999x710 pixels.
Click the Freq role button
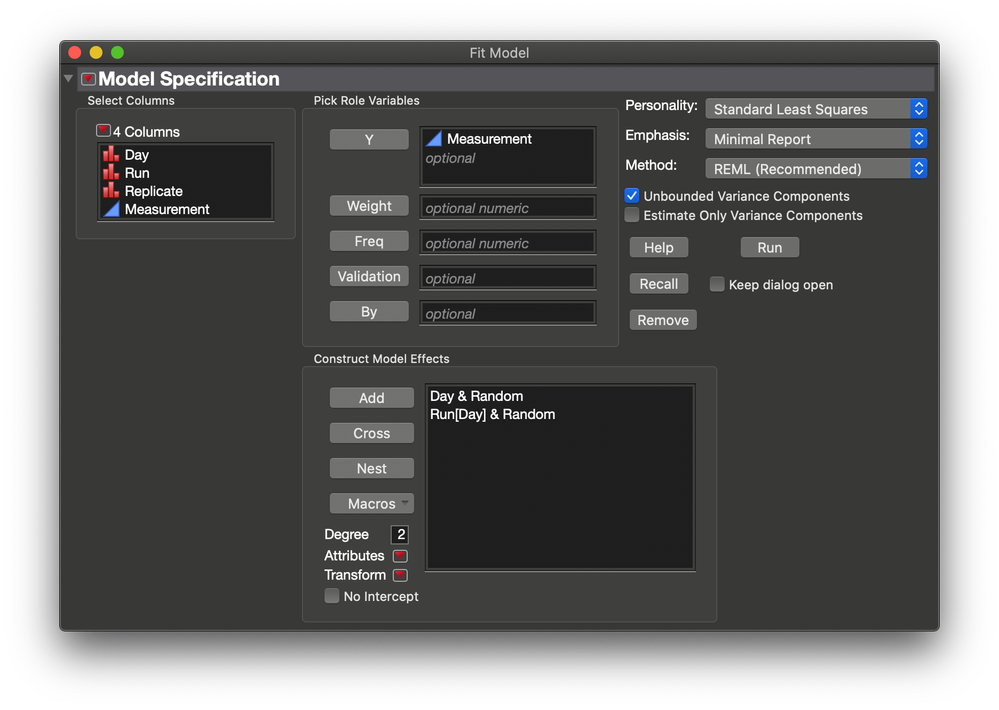click(369, 241)
